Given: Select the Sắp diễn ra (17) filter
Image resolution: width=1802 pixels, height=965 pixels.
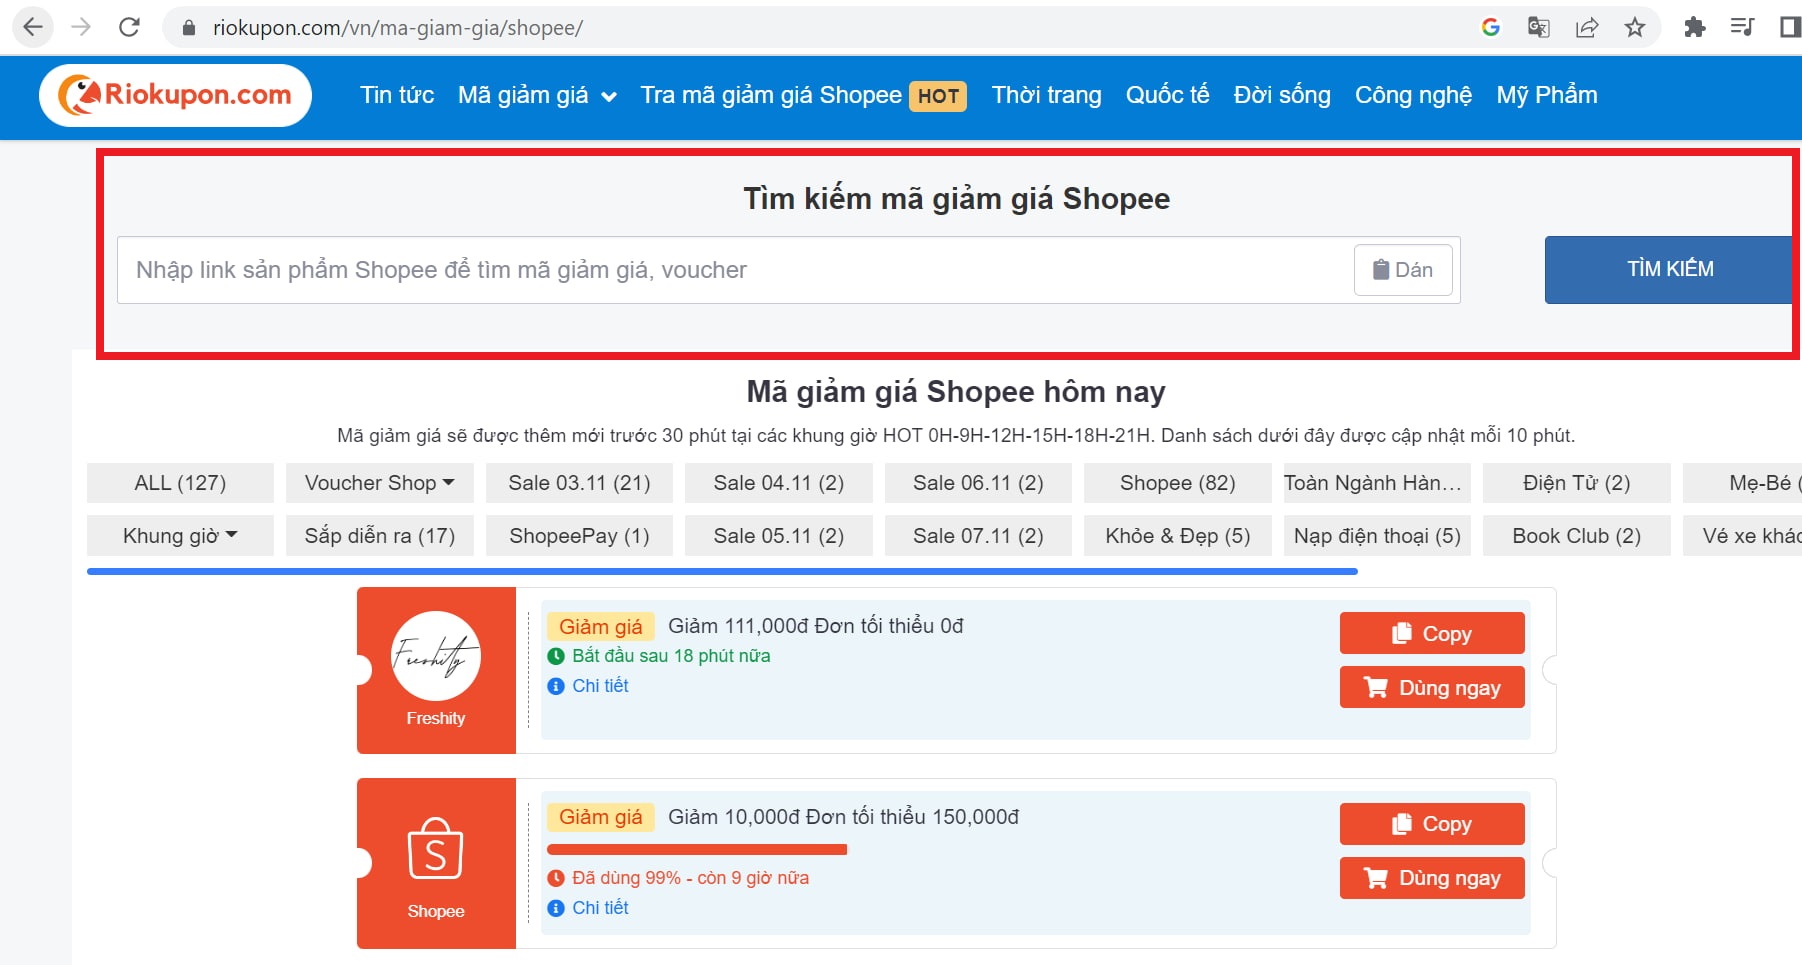Looking at the screenshot, I should pos(379,536).
